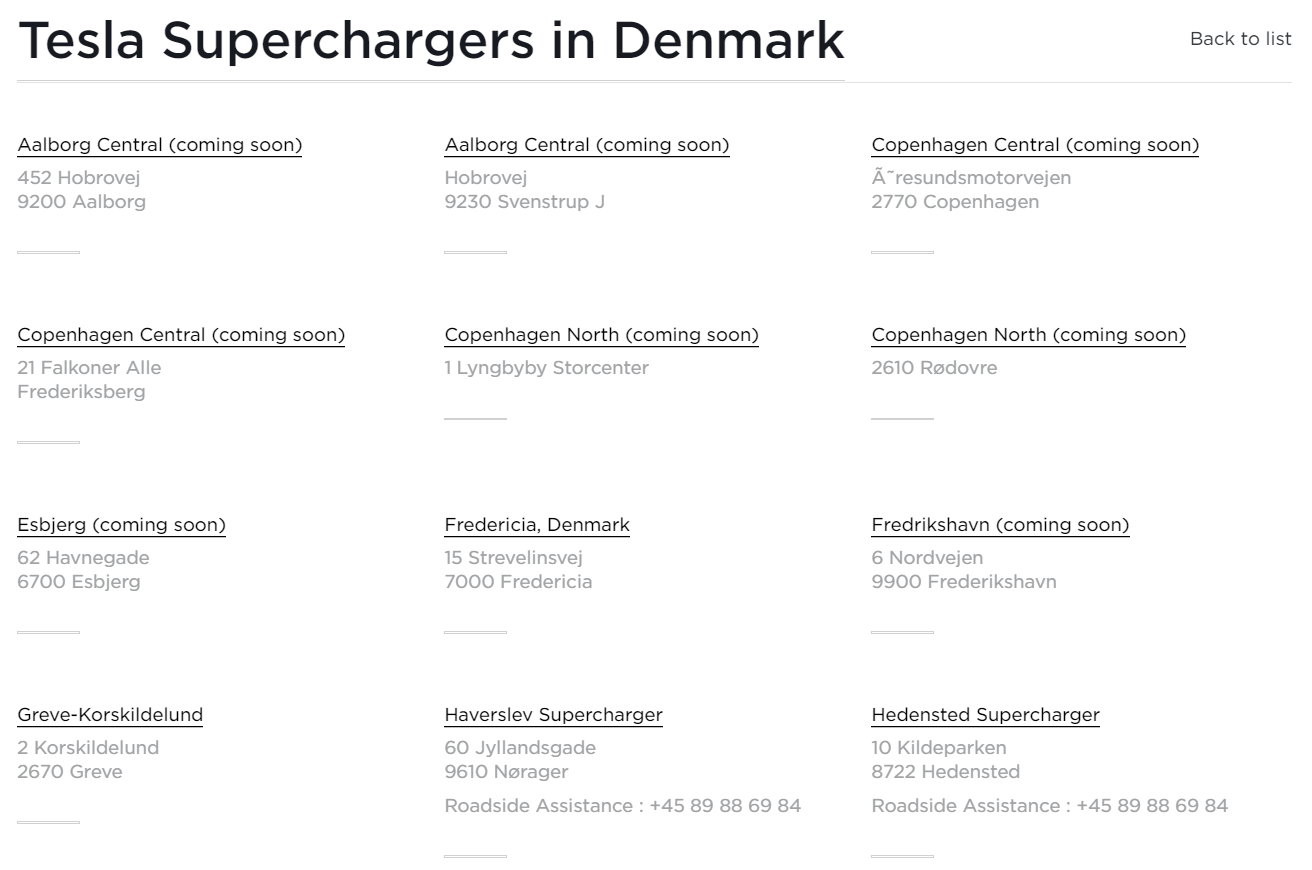Open Copenhagen Central on Øresundsmotorvejen
Image resolution: width=1312 pixels, height=870 pixels.
1035,145
